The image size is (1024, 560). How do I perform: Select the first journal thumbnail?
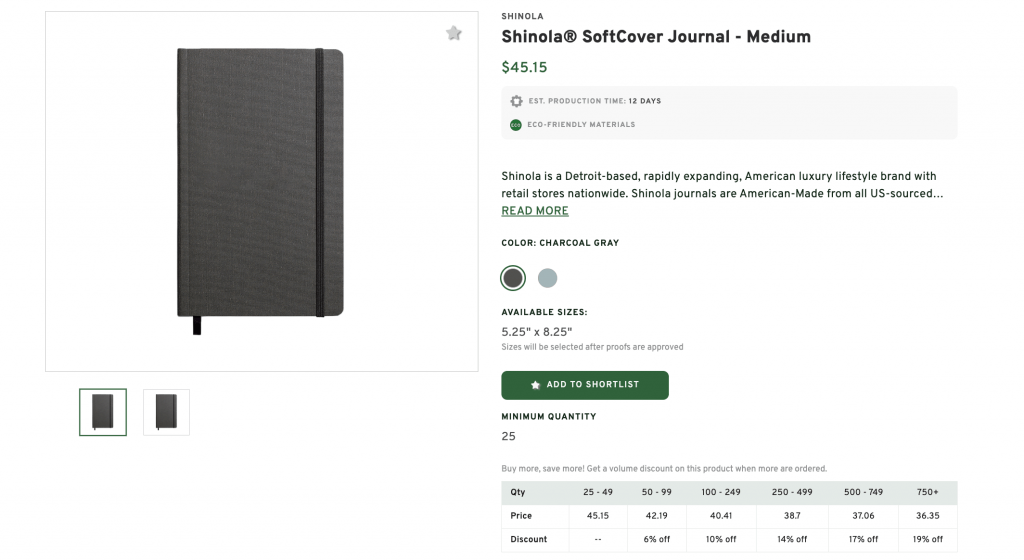[x=103, y=412]
